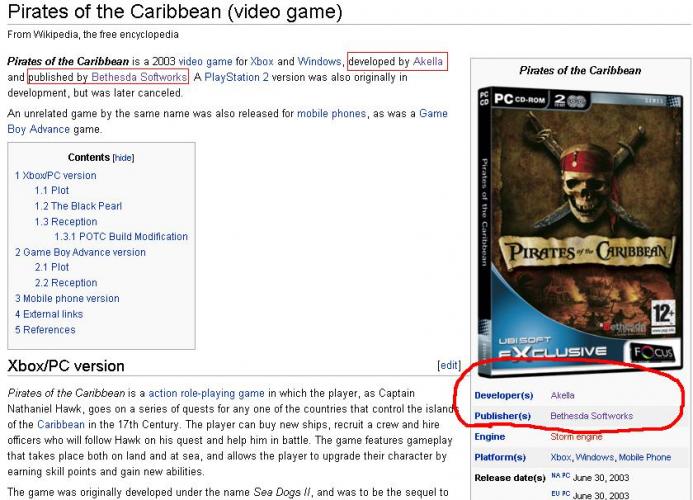Viewport: 693px width, 500px height.
Task: Open Akella link in infobox Developer row
Action: point(563,395)
